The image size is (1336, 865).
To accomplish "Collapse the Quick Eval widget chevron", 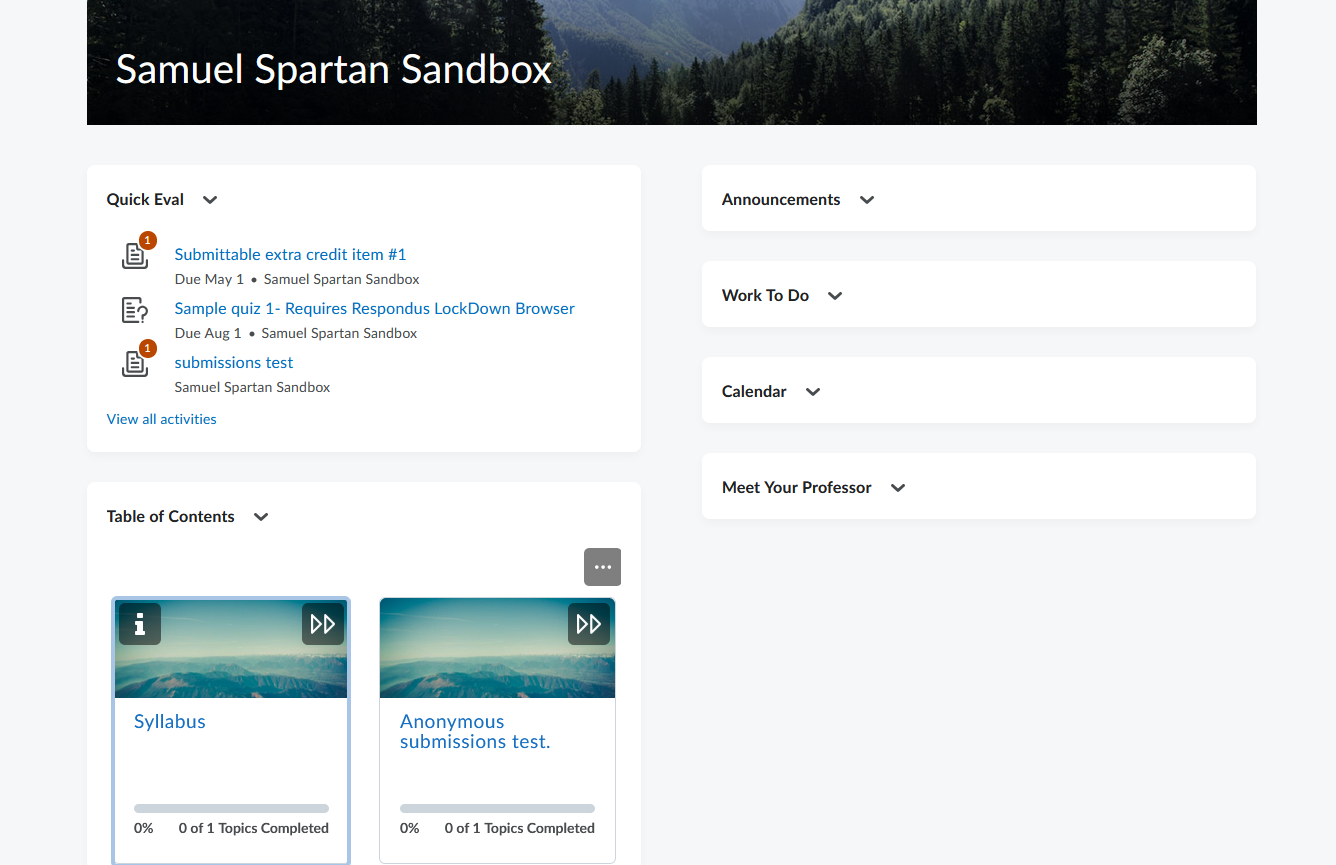I will 210,200.
